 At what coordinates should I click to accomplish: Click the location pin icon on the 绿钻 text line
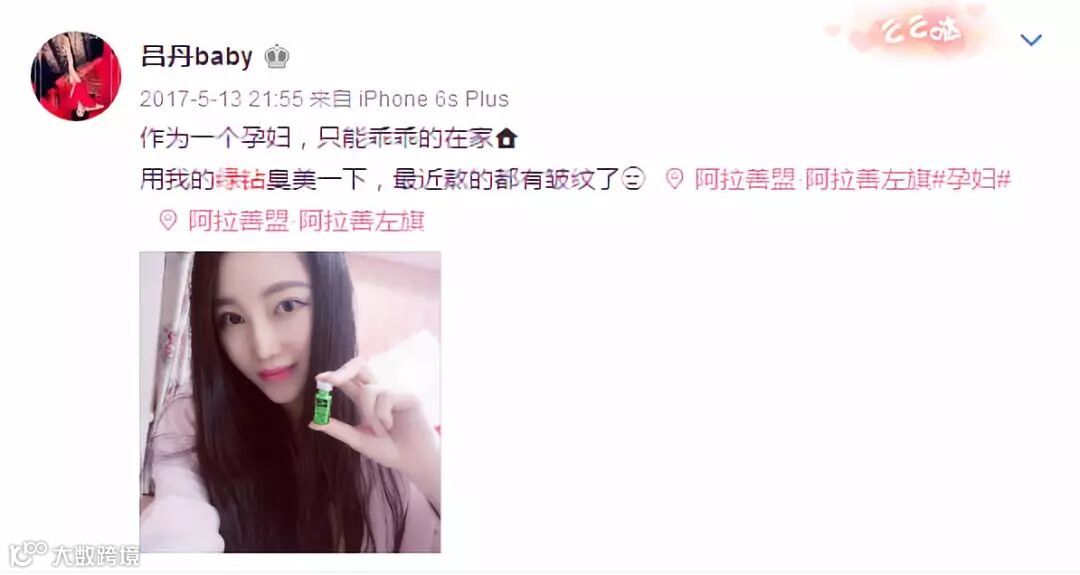point(674,180)
